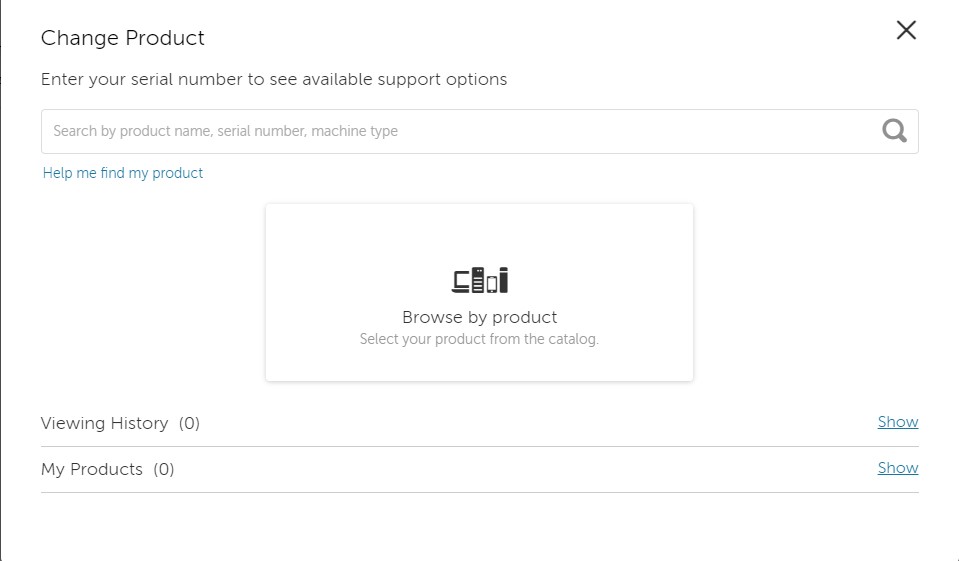Click the Browse by product heading
959x561 pixels.
[x=479, y=317]
